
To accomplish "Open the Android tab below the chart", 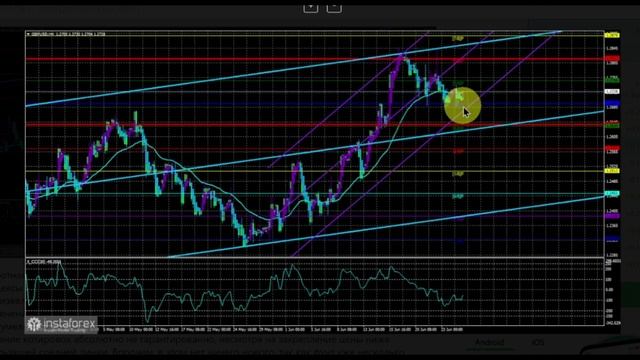I will click(489, 342).
